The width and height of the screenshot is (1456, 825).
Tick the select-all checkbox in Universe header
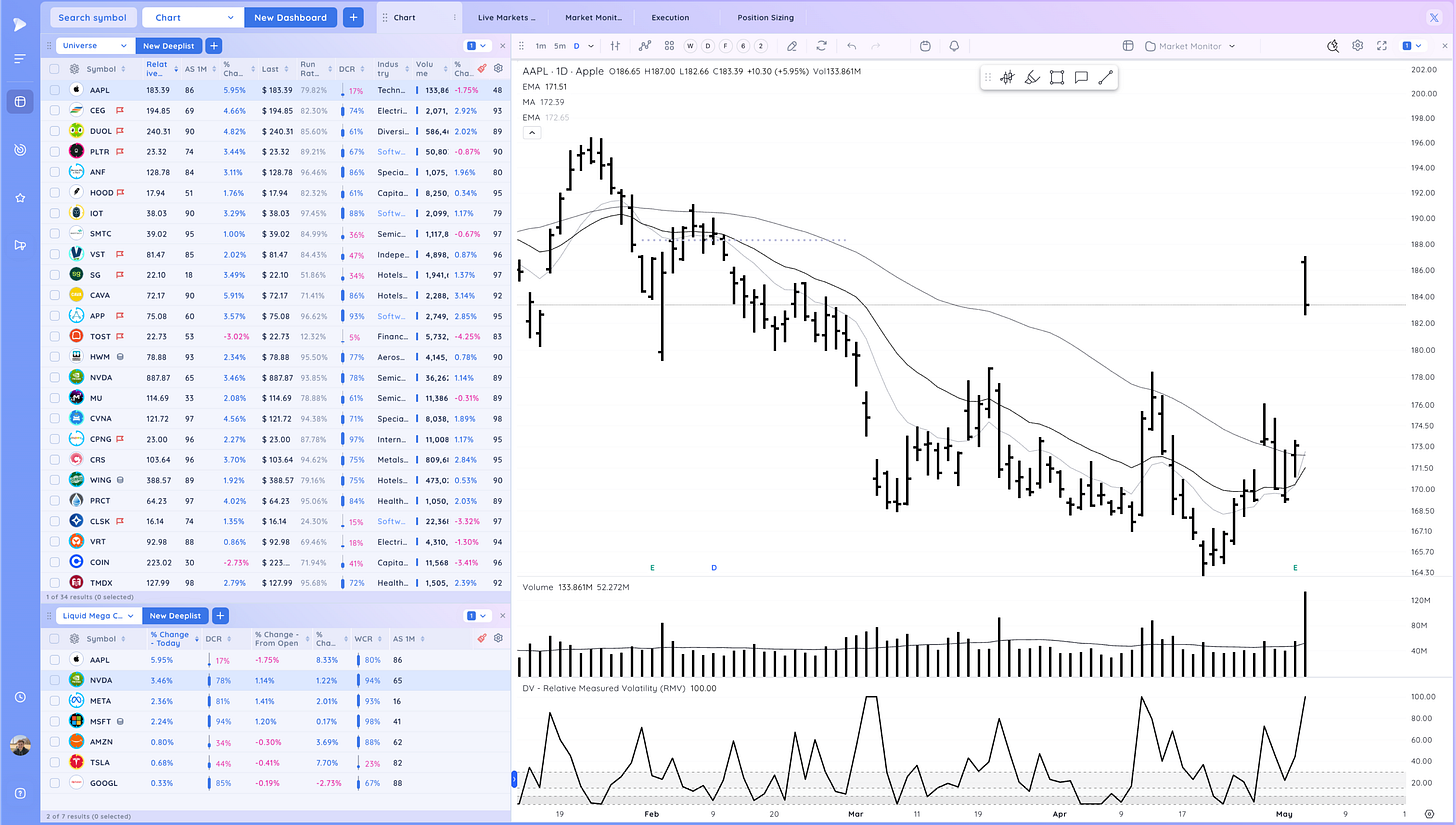(55, 69)
